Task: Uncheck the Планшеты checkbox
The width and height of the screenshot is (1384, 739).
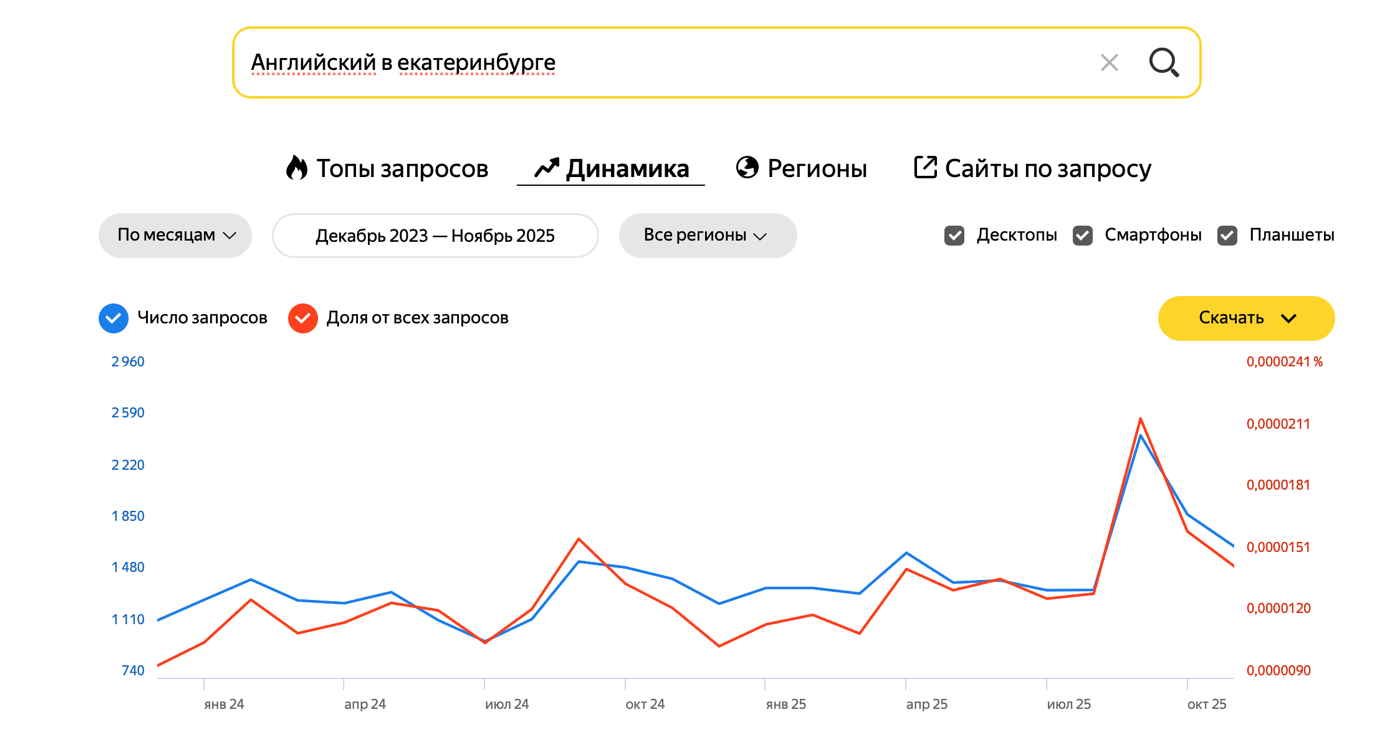Action: [x=1227, y=236]
